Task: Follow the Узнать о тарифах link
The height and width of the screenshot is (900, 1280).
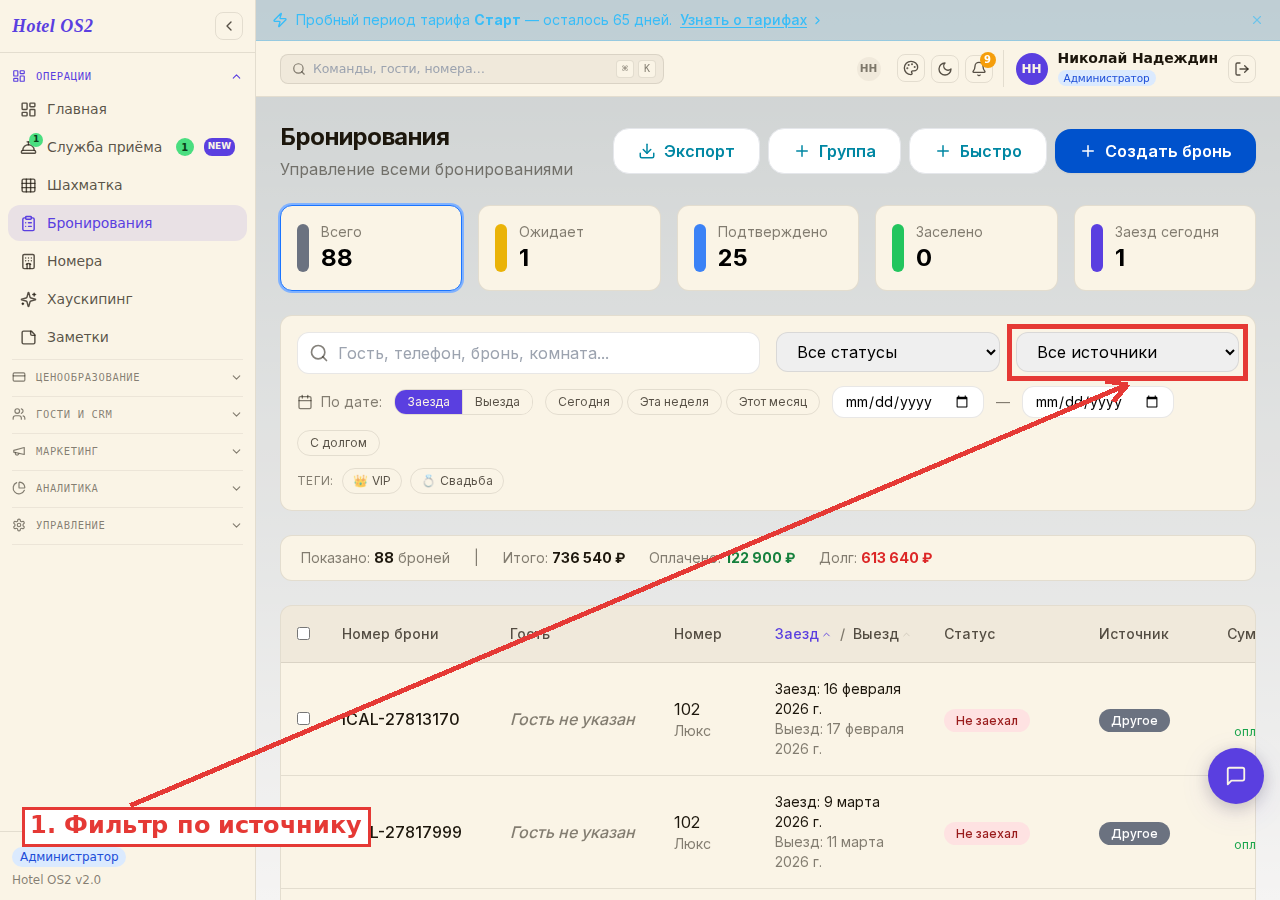Action: [x=743, y=20]
